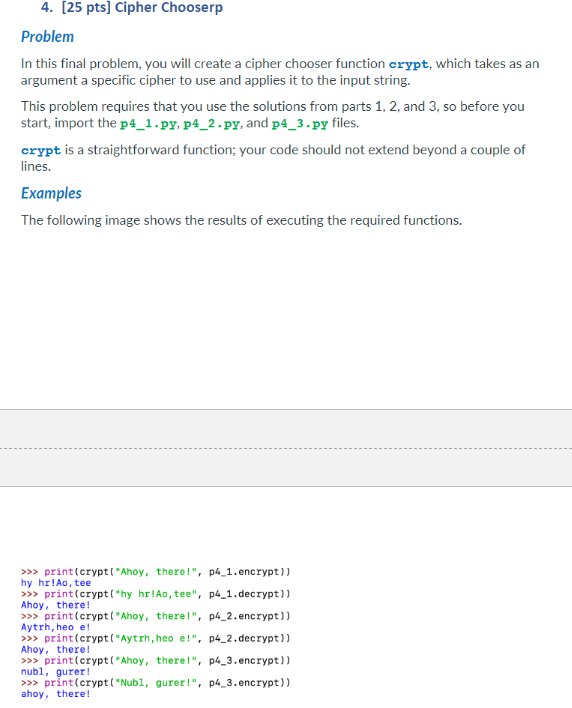Click the blue 'crypt' keyword in first paragraph
Viewport: 572px width, 708px height.
(x=408, y=64)
